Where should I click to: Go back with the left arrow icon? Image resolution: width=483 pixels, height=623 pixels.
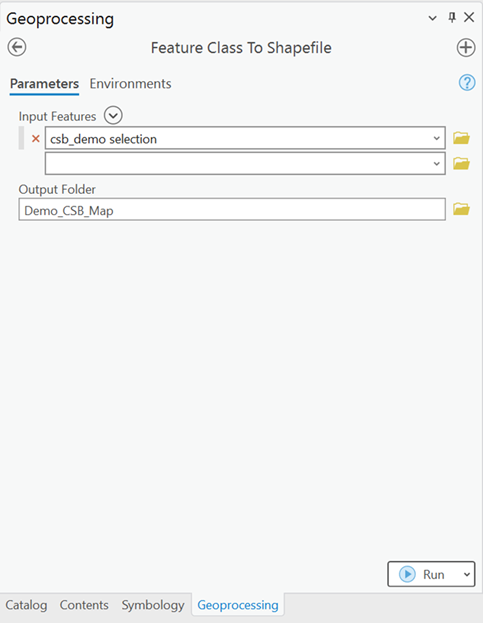pyautogui.click(x=17, y=47)
